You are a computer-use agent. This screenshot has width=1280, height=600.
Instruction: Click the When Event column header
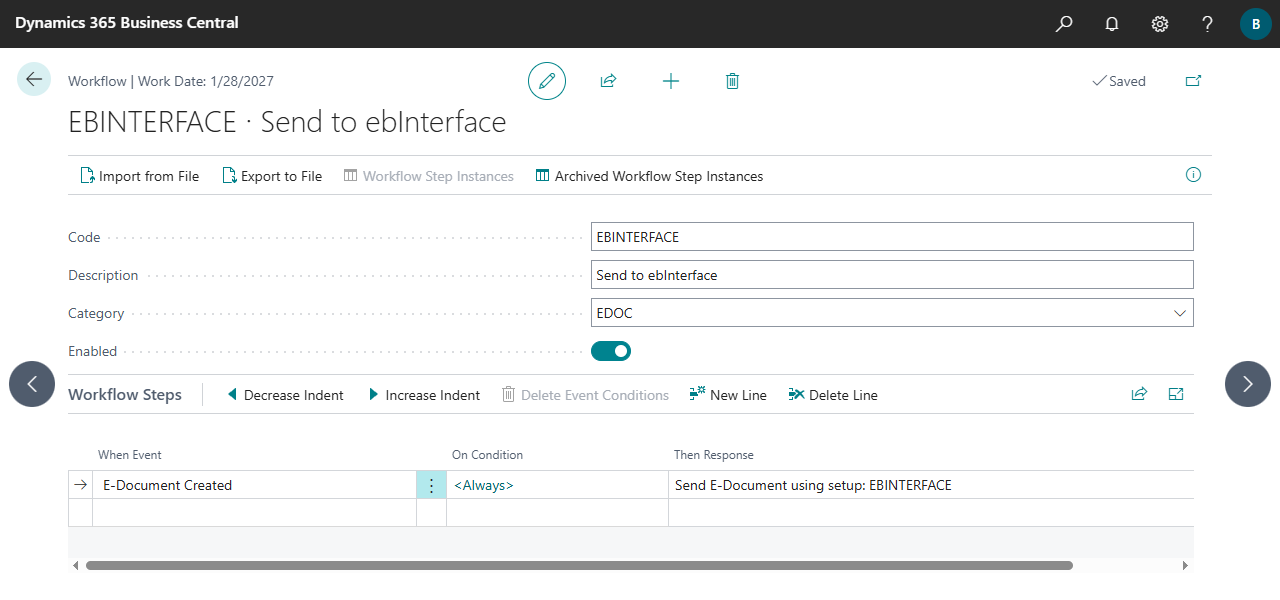click(130, 454)
